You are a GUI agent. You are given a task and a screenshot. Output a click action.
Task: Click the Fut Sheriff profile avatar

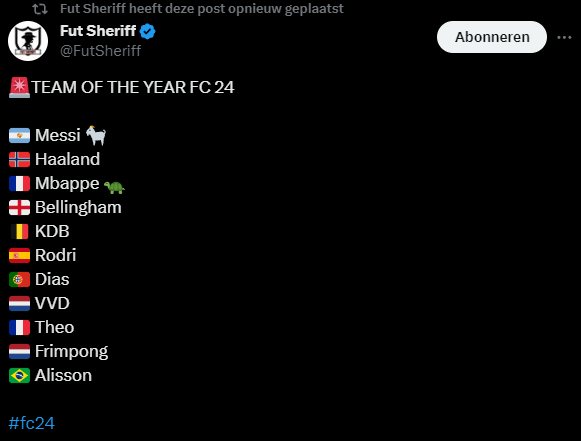click(x=28, y=41)
